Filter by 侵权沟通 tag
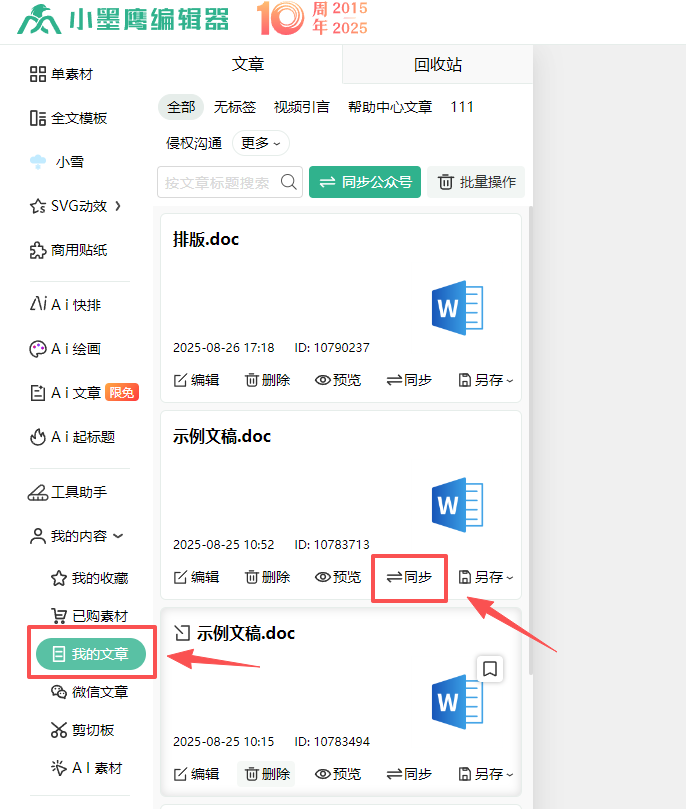 tap(194, 143)
